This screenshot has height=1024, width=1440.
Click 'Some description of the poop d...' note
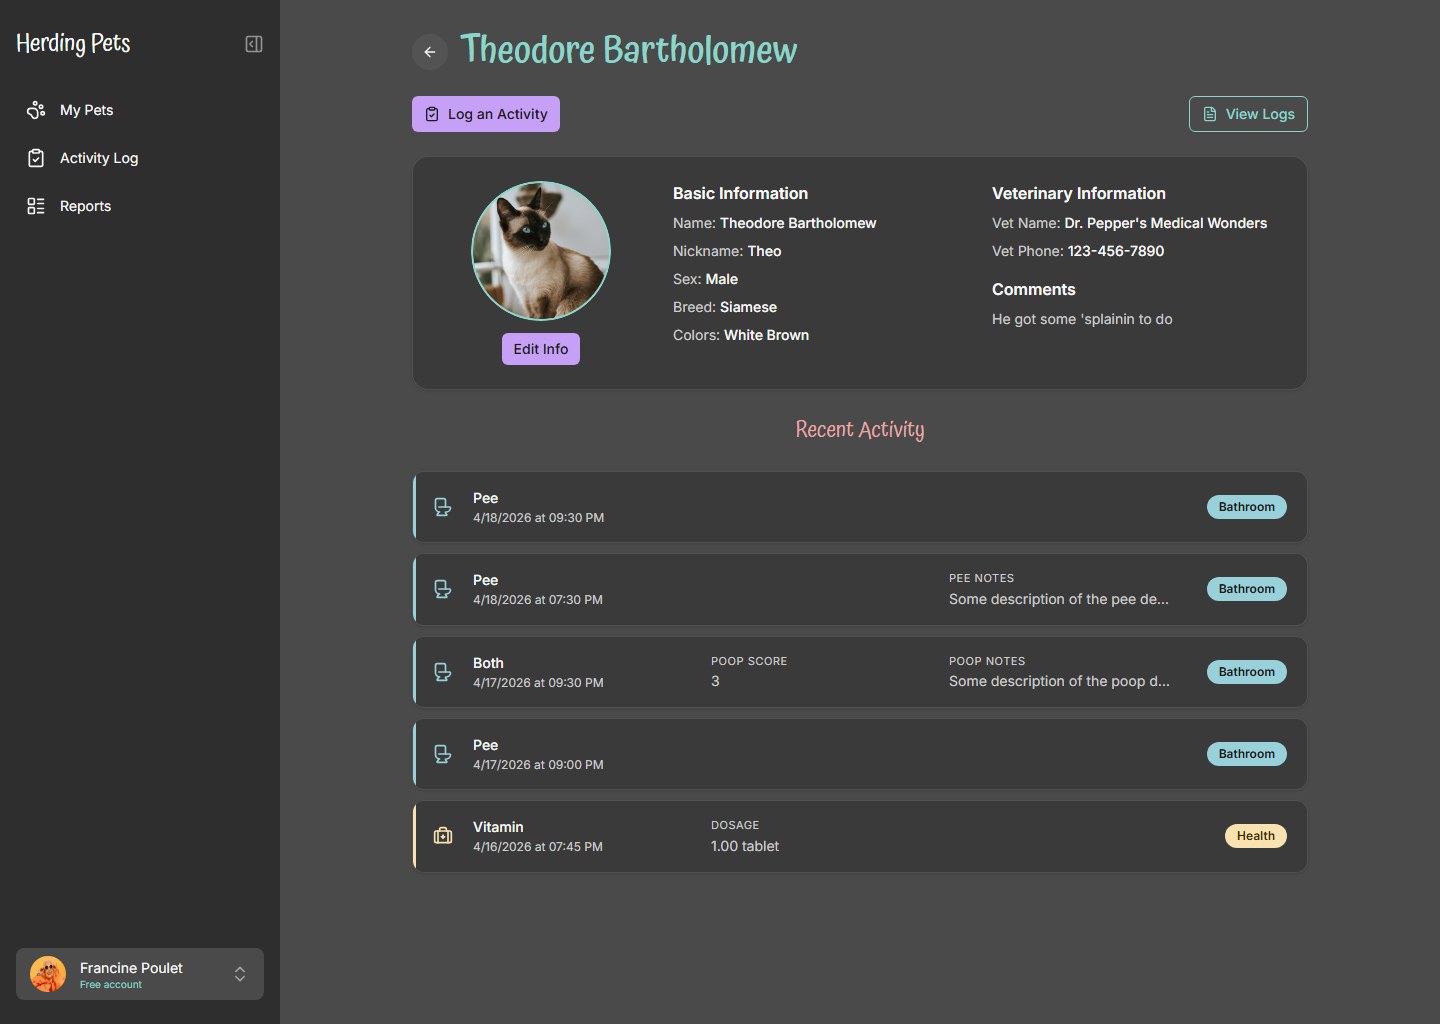pos(1059,681)
